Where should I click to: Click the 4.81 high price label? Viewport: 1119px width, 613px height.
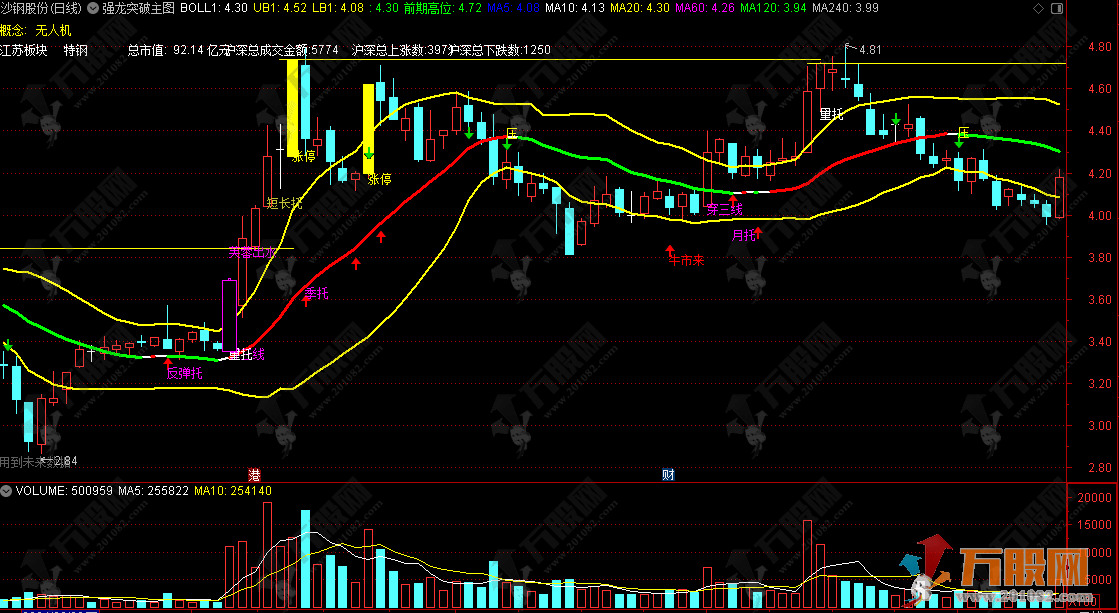871,50
